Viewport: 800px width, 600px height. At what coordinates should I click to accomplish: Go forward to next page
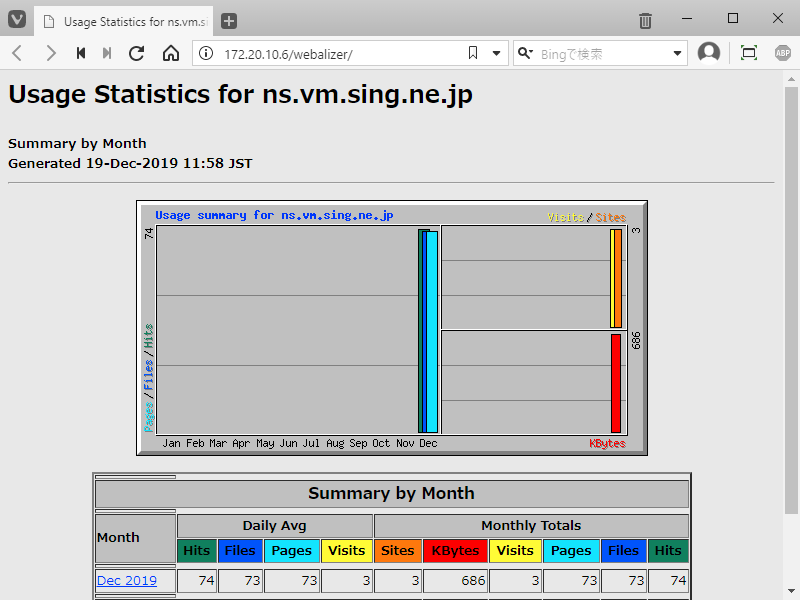click(x=50, y=53)
